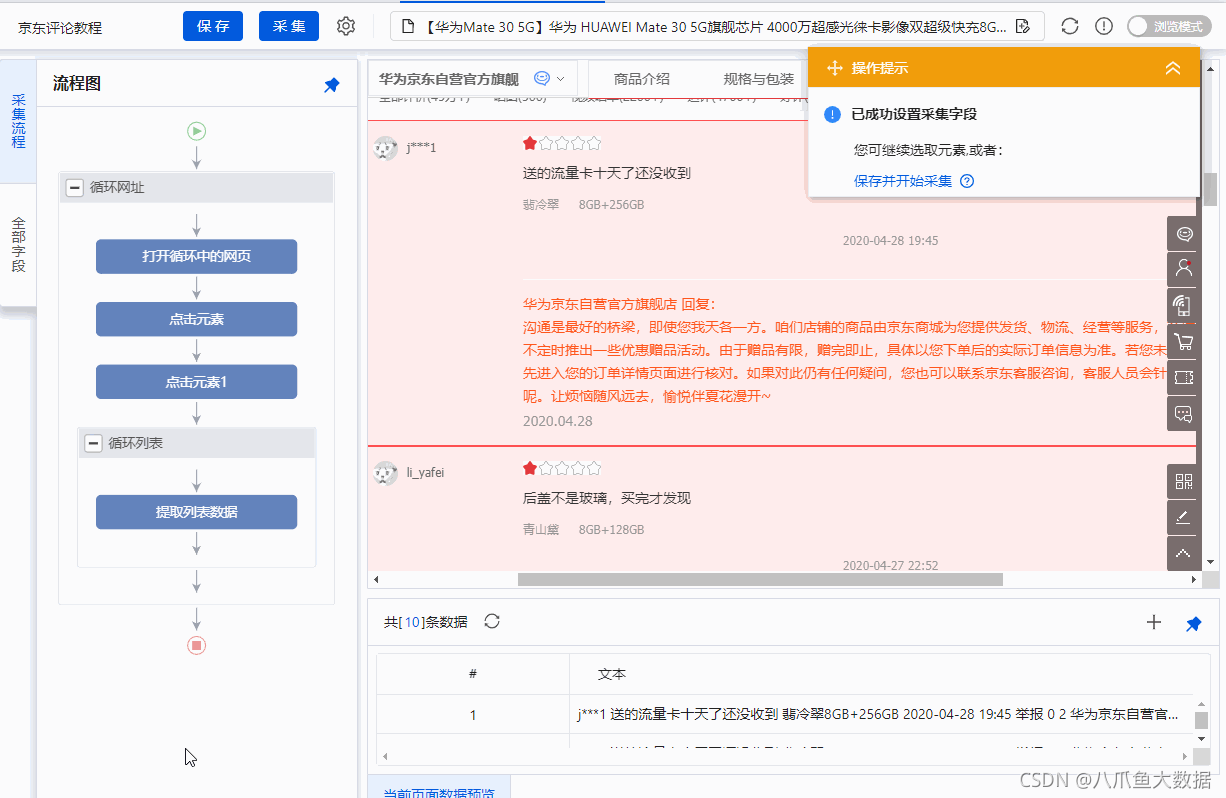Screen dimensions: 1226x798
Task: Click the one-star rating of j***1 review
Action: coord(562,143)
